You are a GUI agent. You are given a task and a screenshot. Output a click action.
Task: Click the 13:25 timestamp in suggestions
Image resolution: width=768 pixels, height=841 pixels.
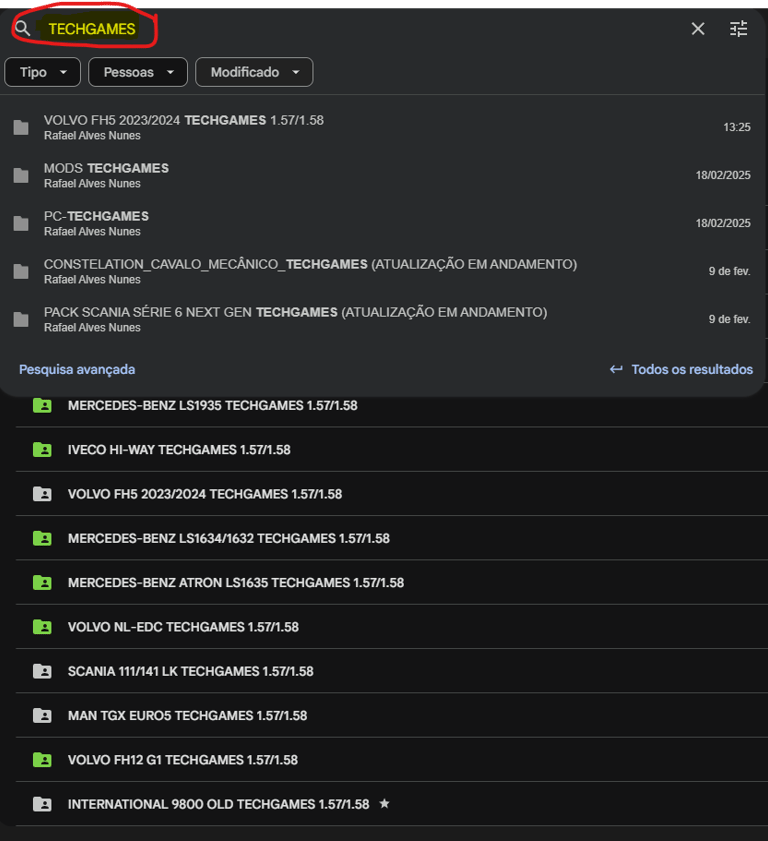pos(736,127)
